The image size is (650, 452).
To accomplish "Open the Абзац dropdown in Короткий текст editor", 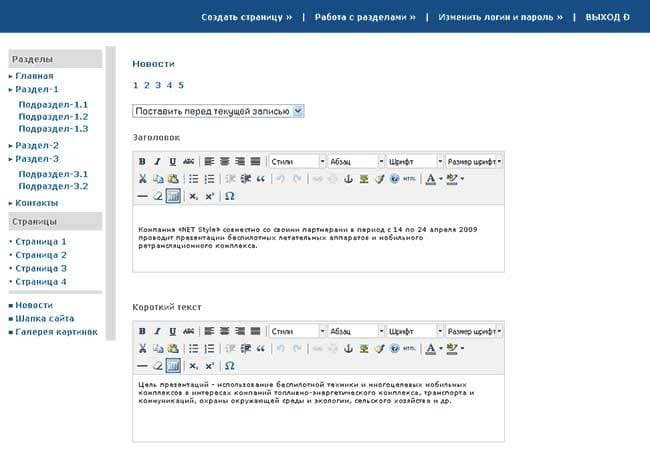I will tap(357, 331).
